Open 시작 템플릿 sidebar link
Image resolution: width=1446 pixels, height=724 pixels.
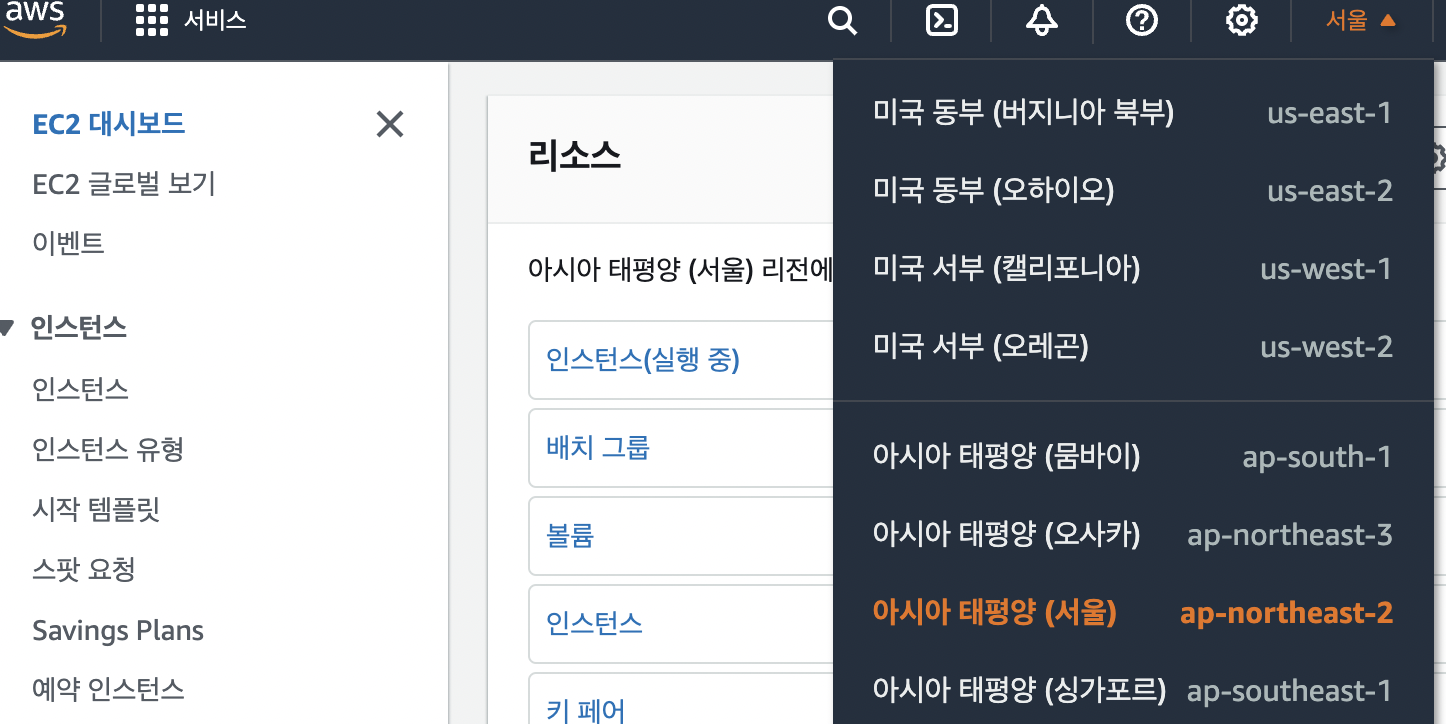[96, 509]
